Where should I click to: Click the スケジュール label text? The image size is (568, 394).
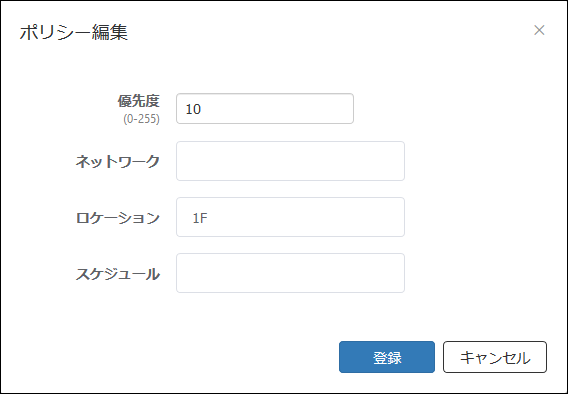117,274
